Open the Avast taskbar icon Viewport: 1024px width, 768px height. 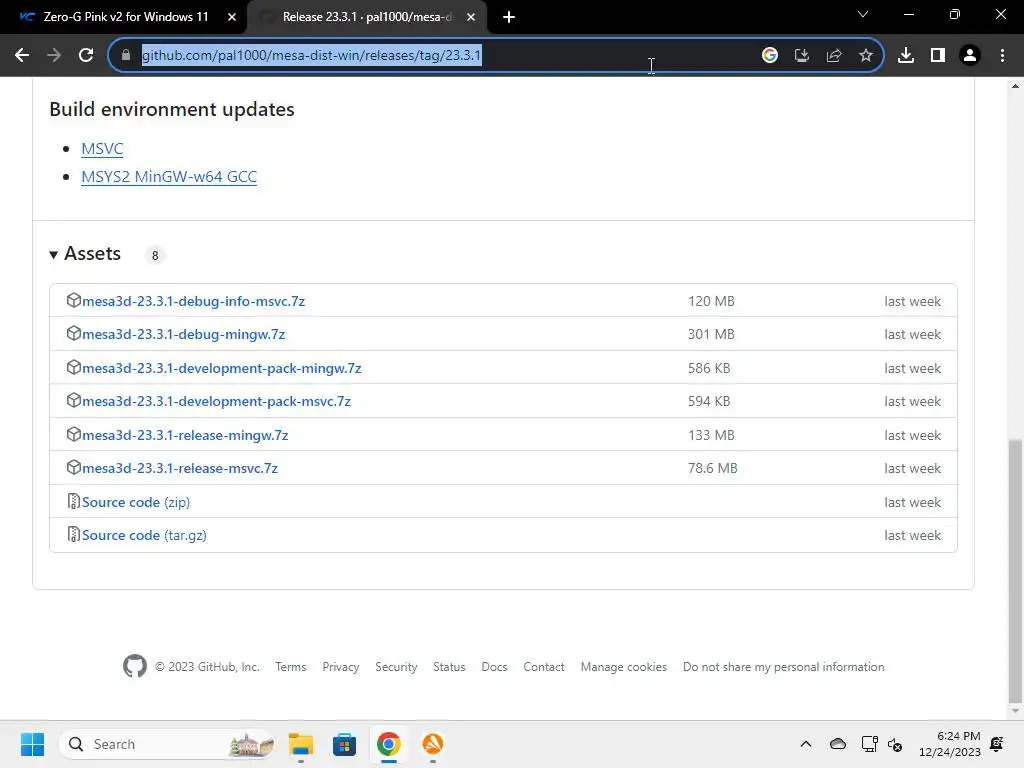tap(432, 744)
